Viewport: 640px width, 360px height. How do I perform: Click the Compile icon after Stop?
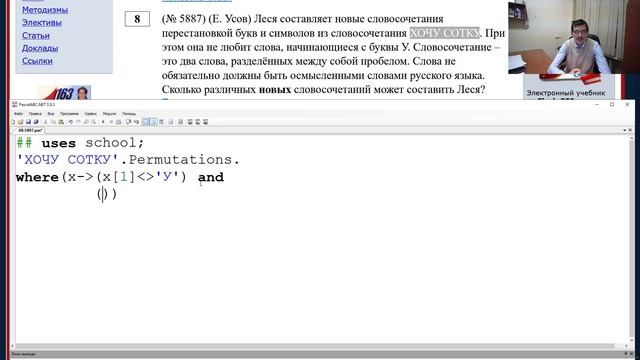118,122
